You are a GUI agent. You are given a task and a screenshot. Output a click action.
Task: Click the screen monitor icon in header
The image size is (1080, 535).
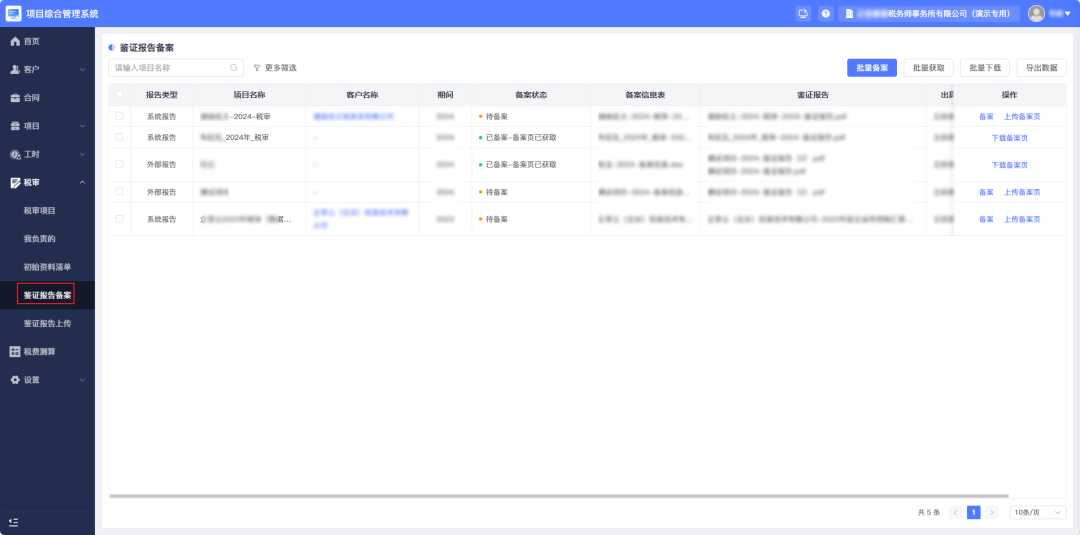(x=802, y=14)
